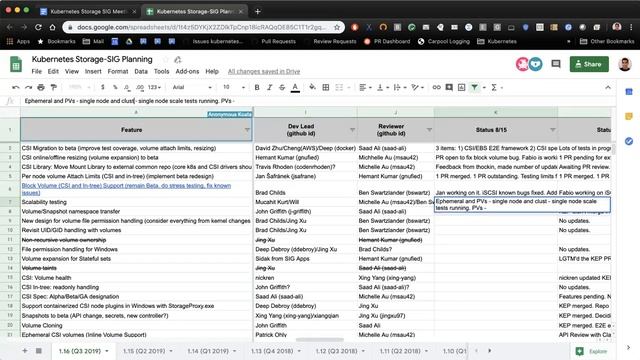Open the Tasks side panel icon
Viewport: 640px width, 360px height.
coord(629,141)
